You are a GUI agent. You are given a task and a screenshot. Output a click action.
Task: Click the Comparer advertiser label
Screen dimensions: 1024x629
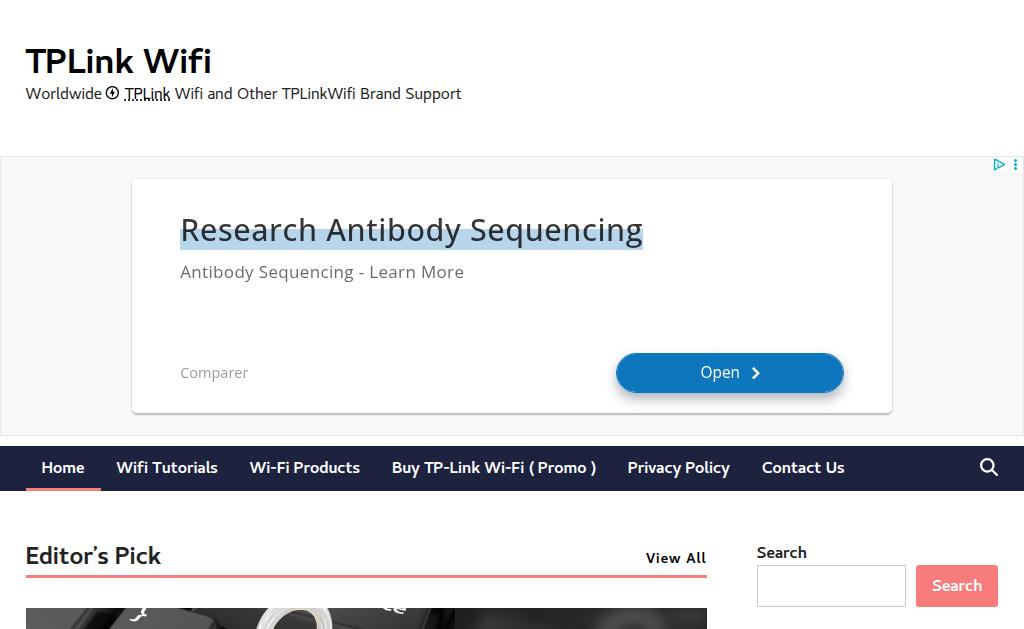click(x=214, y=373)
